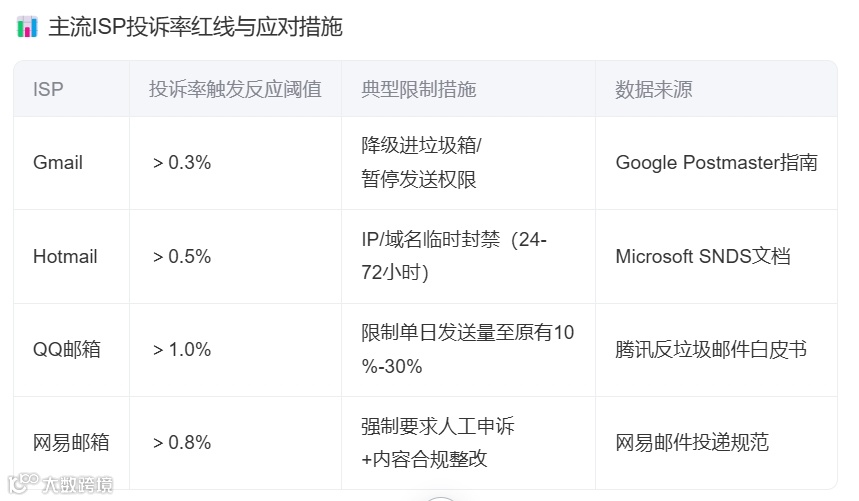
Task: Select the heading 主流ISP投诉率红线与应对措施
Action: (x=196, y=27)
